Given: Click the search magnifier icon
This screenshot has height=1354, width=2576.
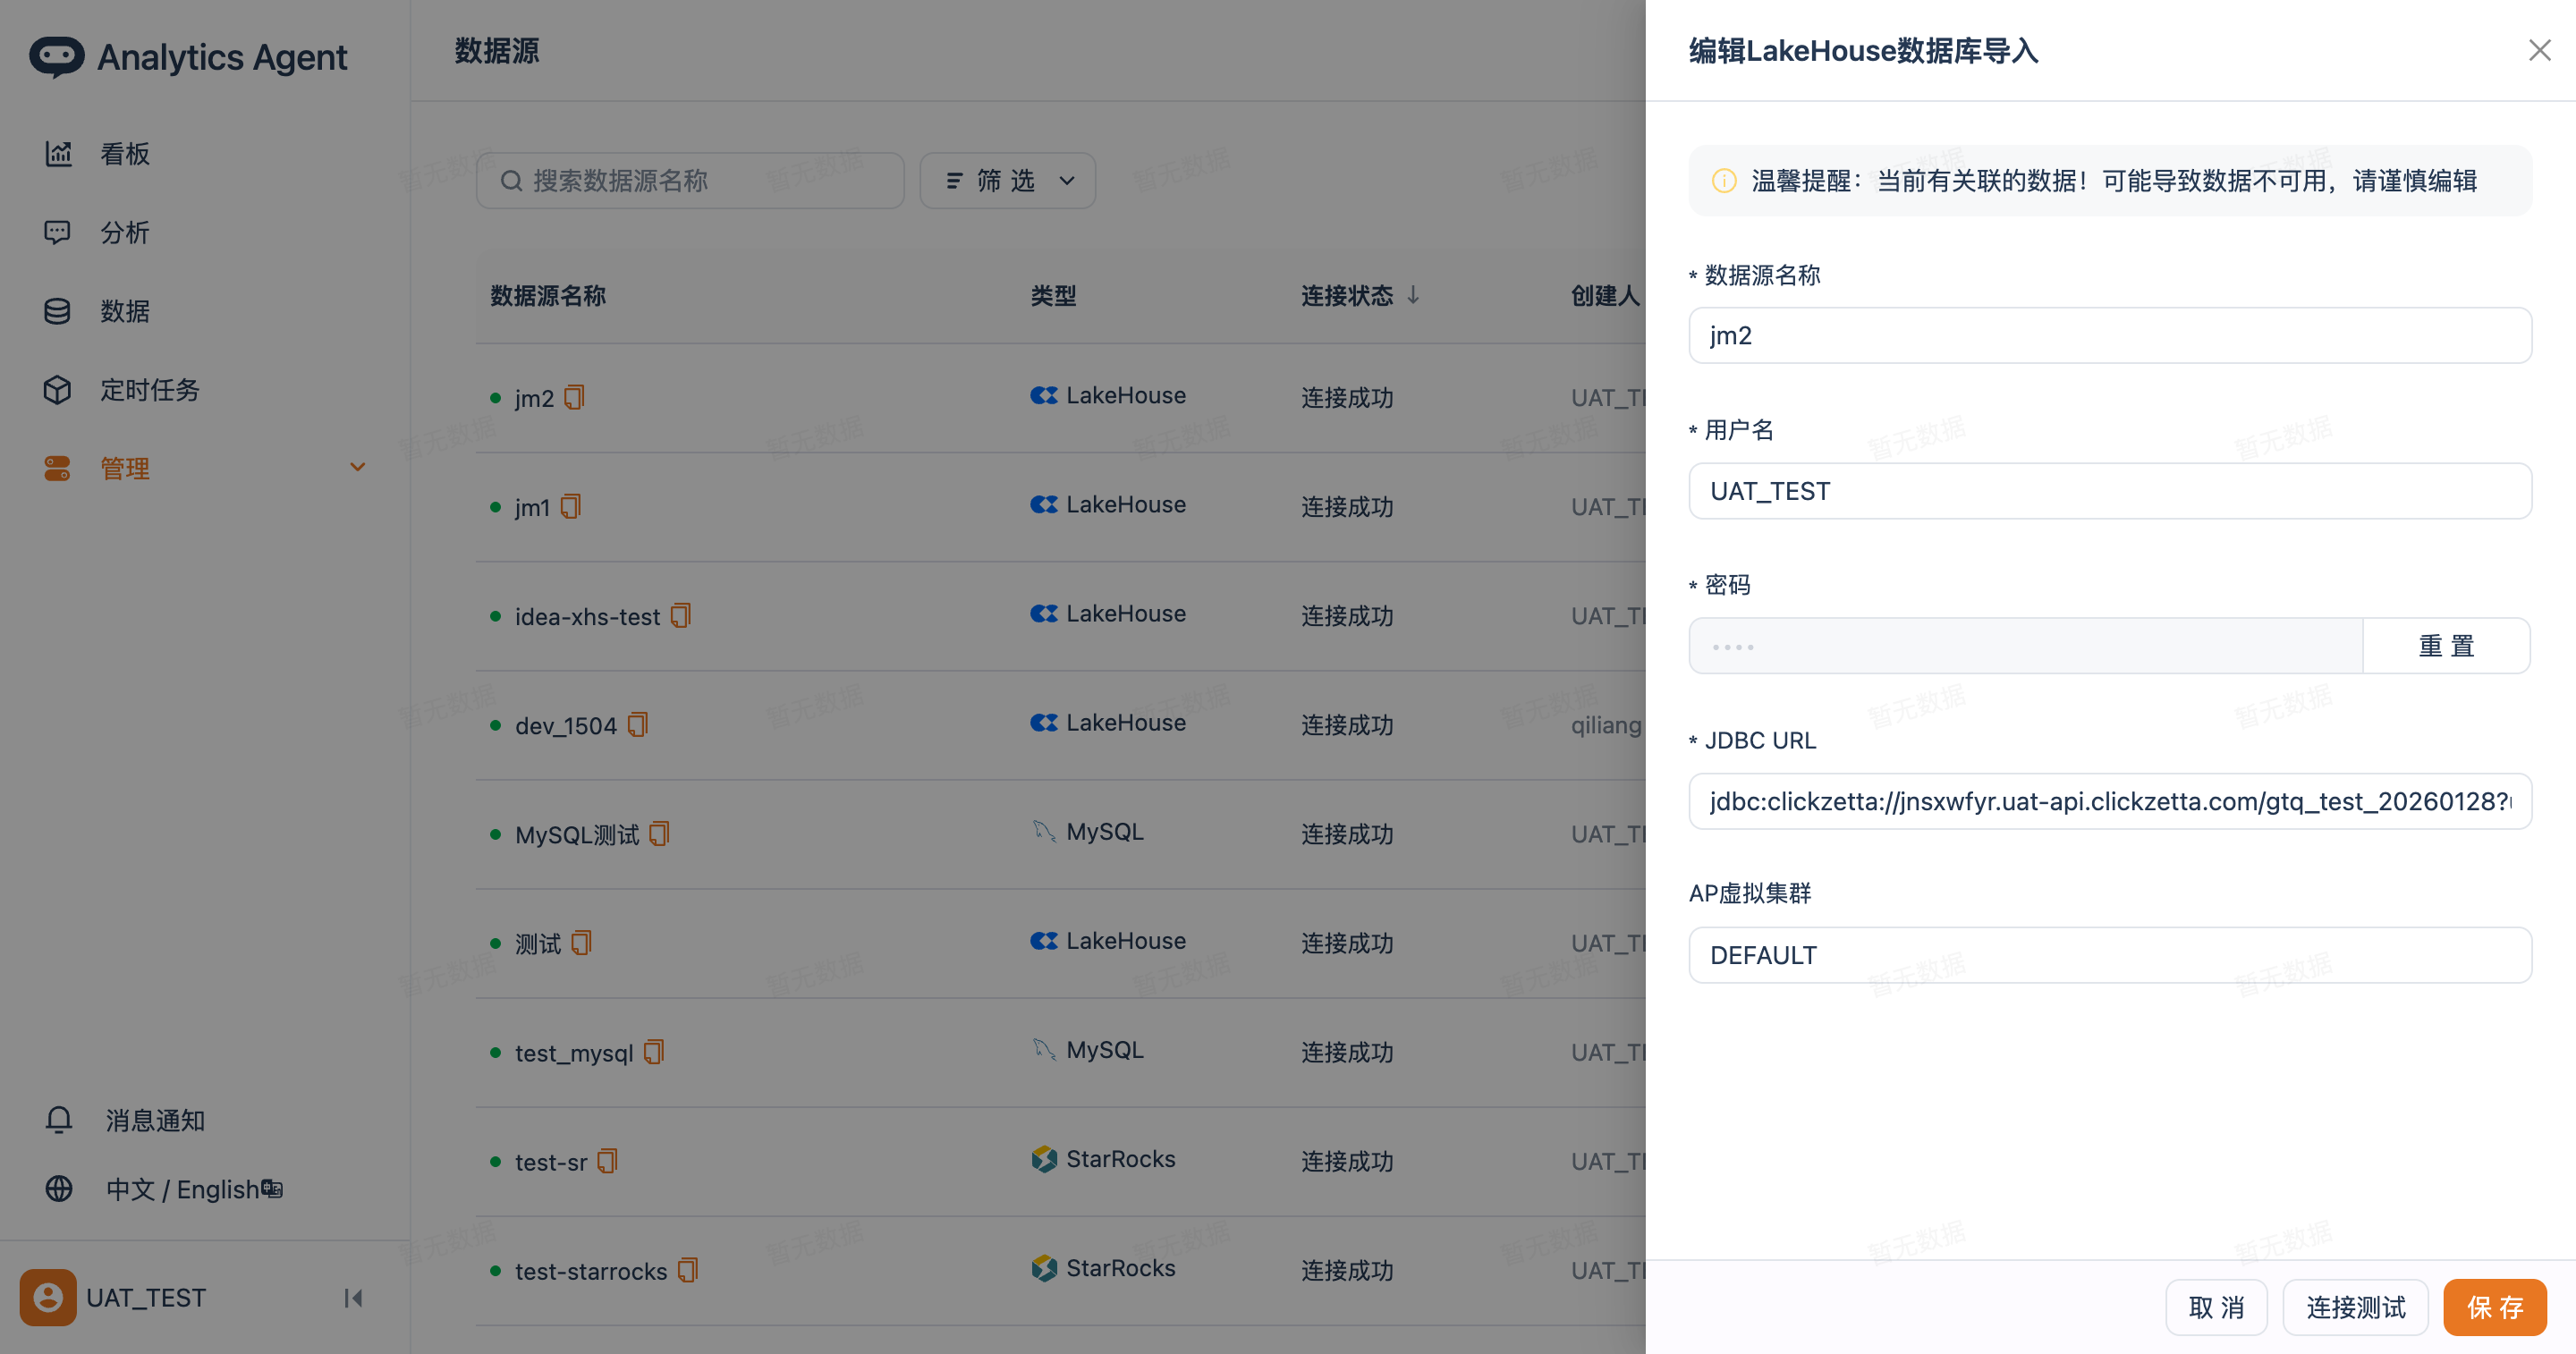Looking at the screenshot, I should tap(511, 181).
